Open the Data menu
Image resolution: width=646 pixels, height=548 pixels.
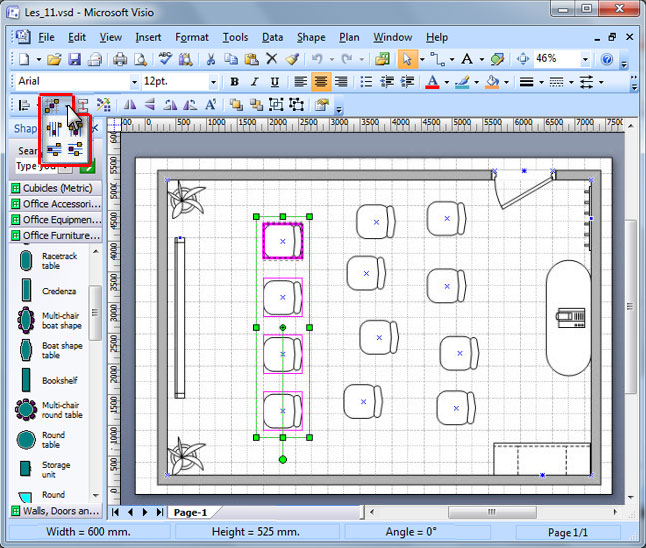(x=272, y=37)
